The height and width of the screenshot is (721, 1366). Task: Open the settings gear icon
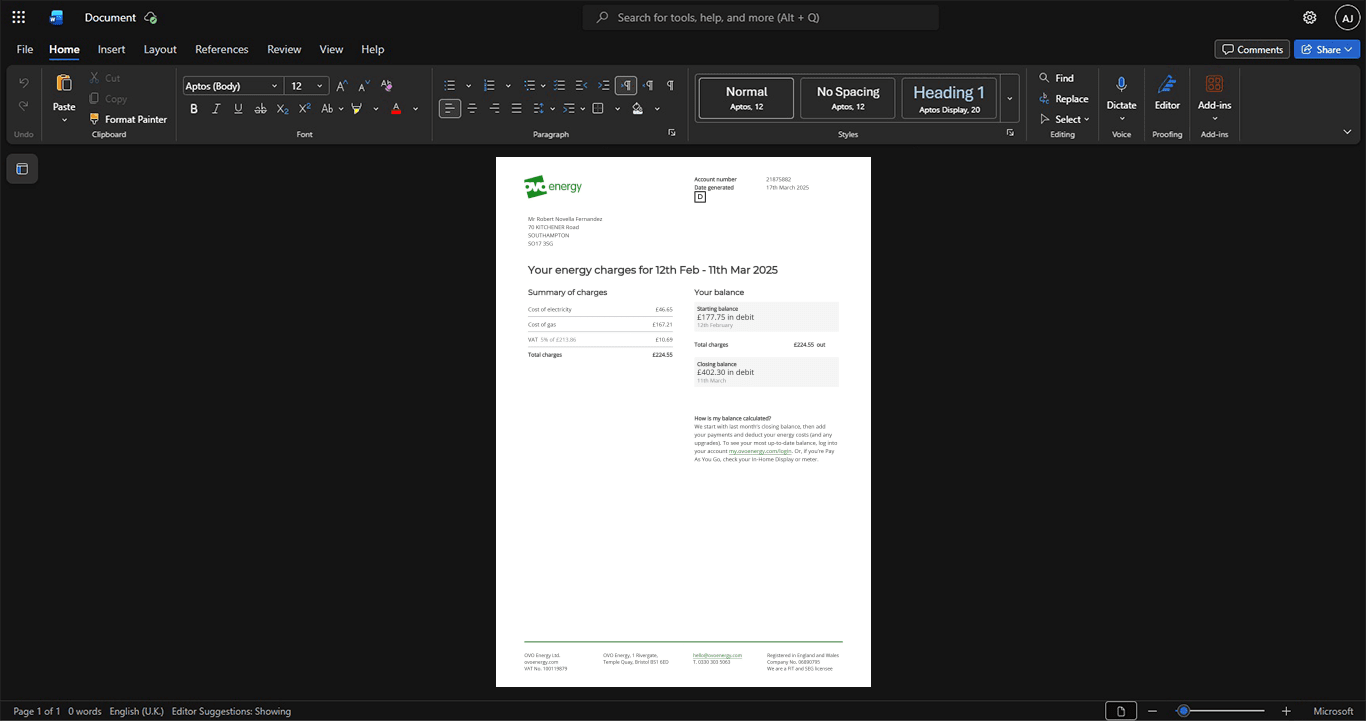(x=1310, y=17)
